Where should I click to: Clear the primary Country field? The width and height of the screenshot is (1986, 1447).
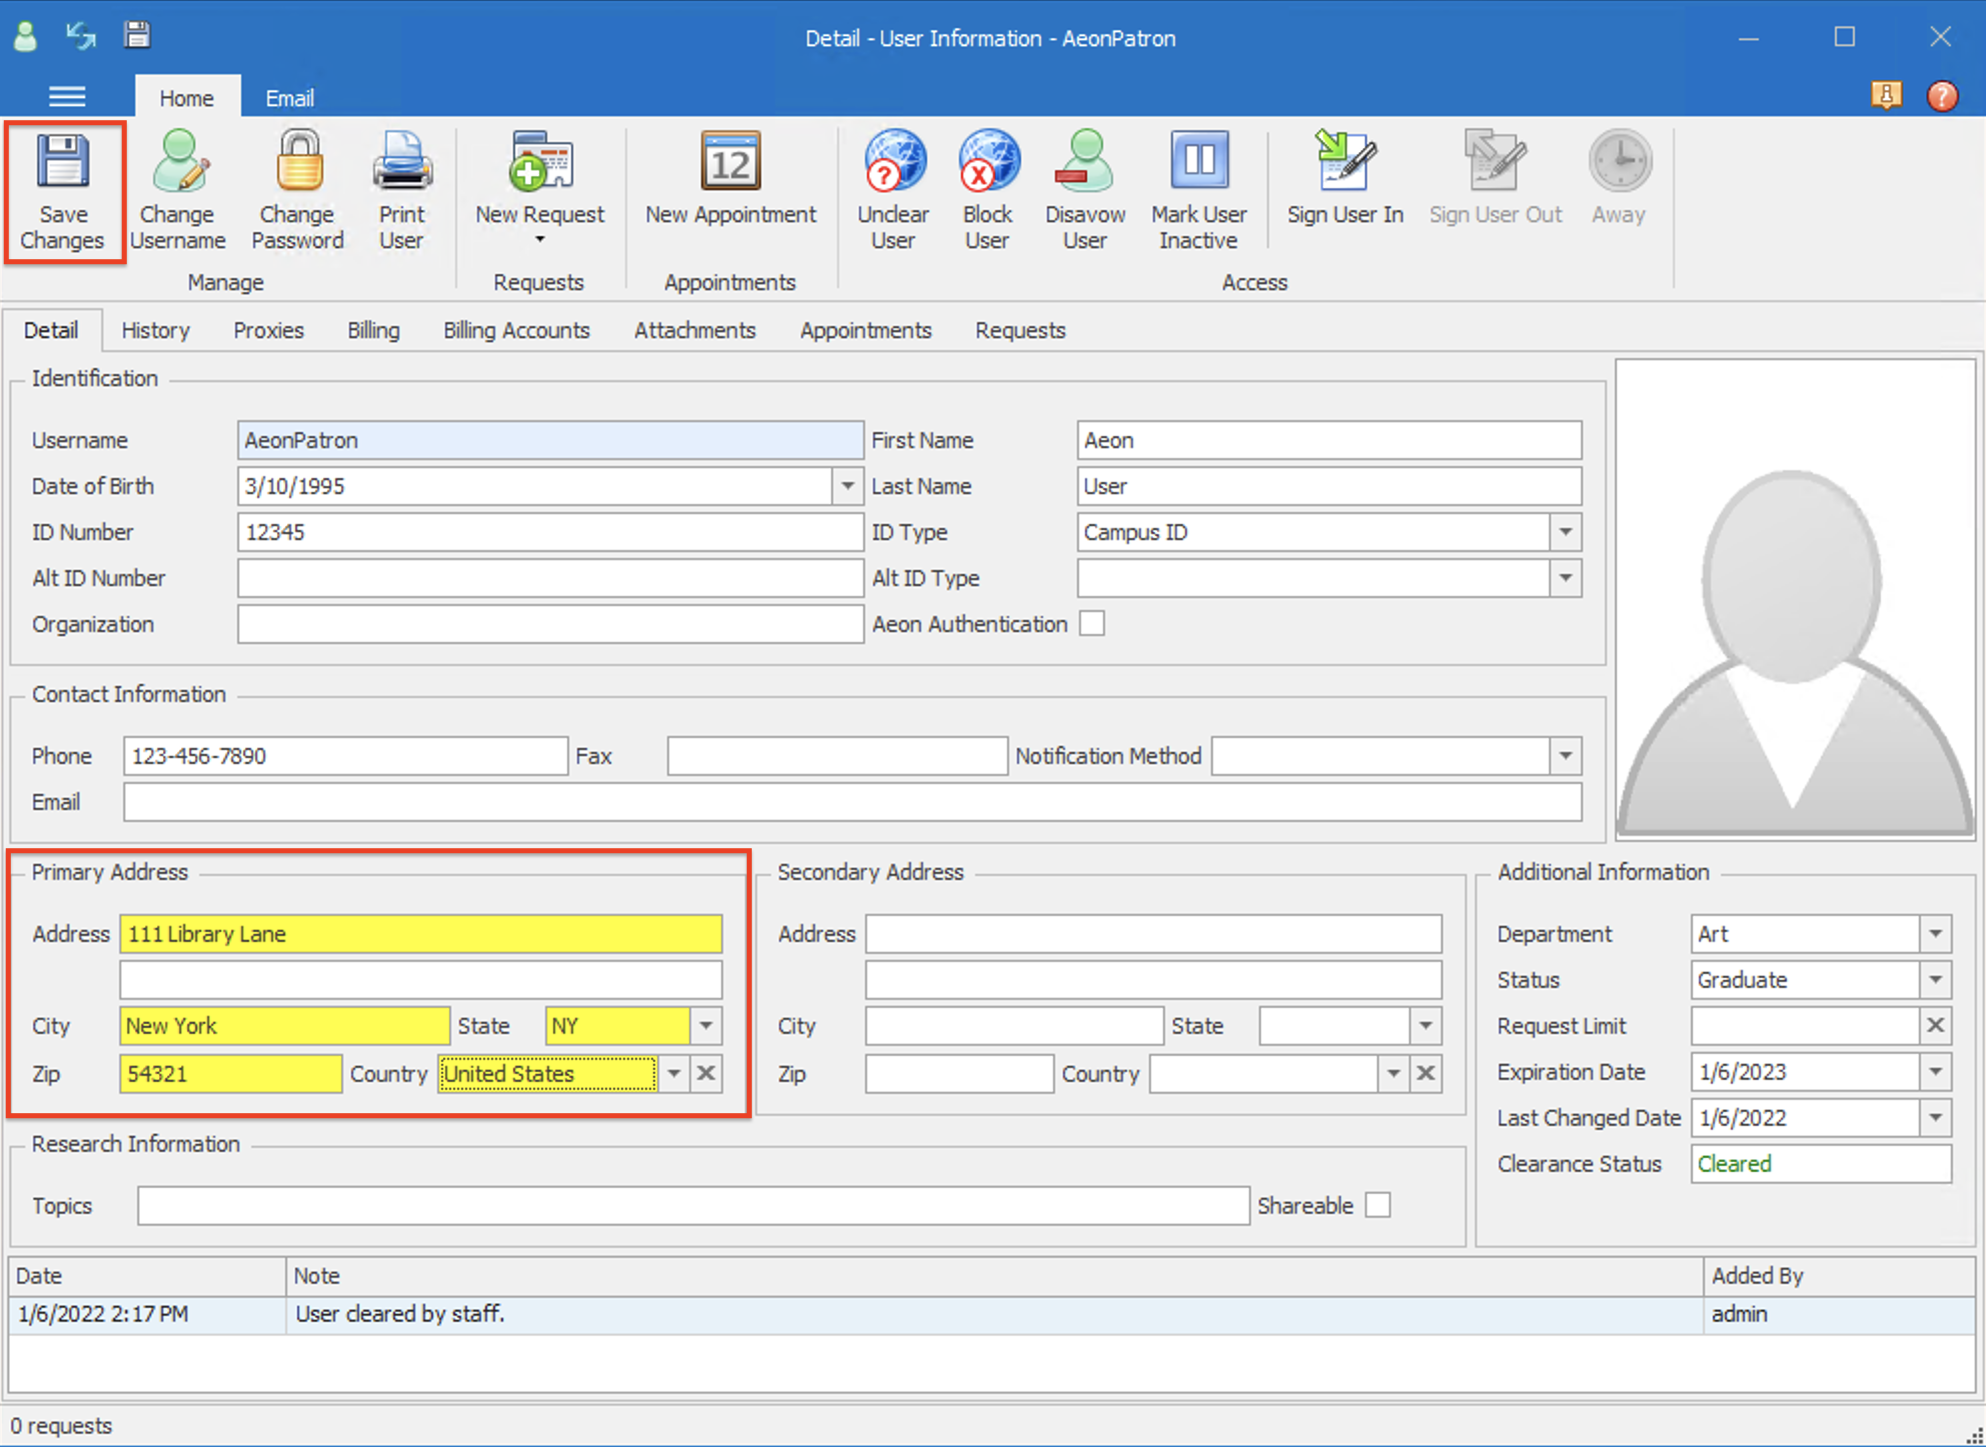pyautogui.click(x=706, y=1074)
